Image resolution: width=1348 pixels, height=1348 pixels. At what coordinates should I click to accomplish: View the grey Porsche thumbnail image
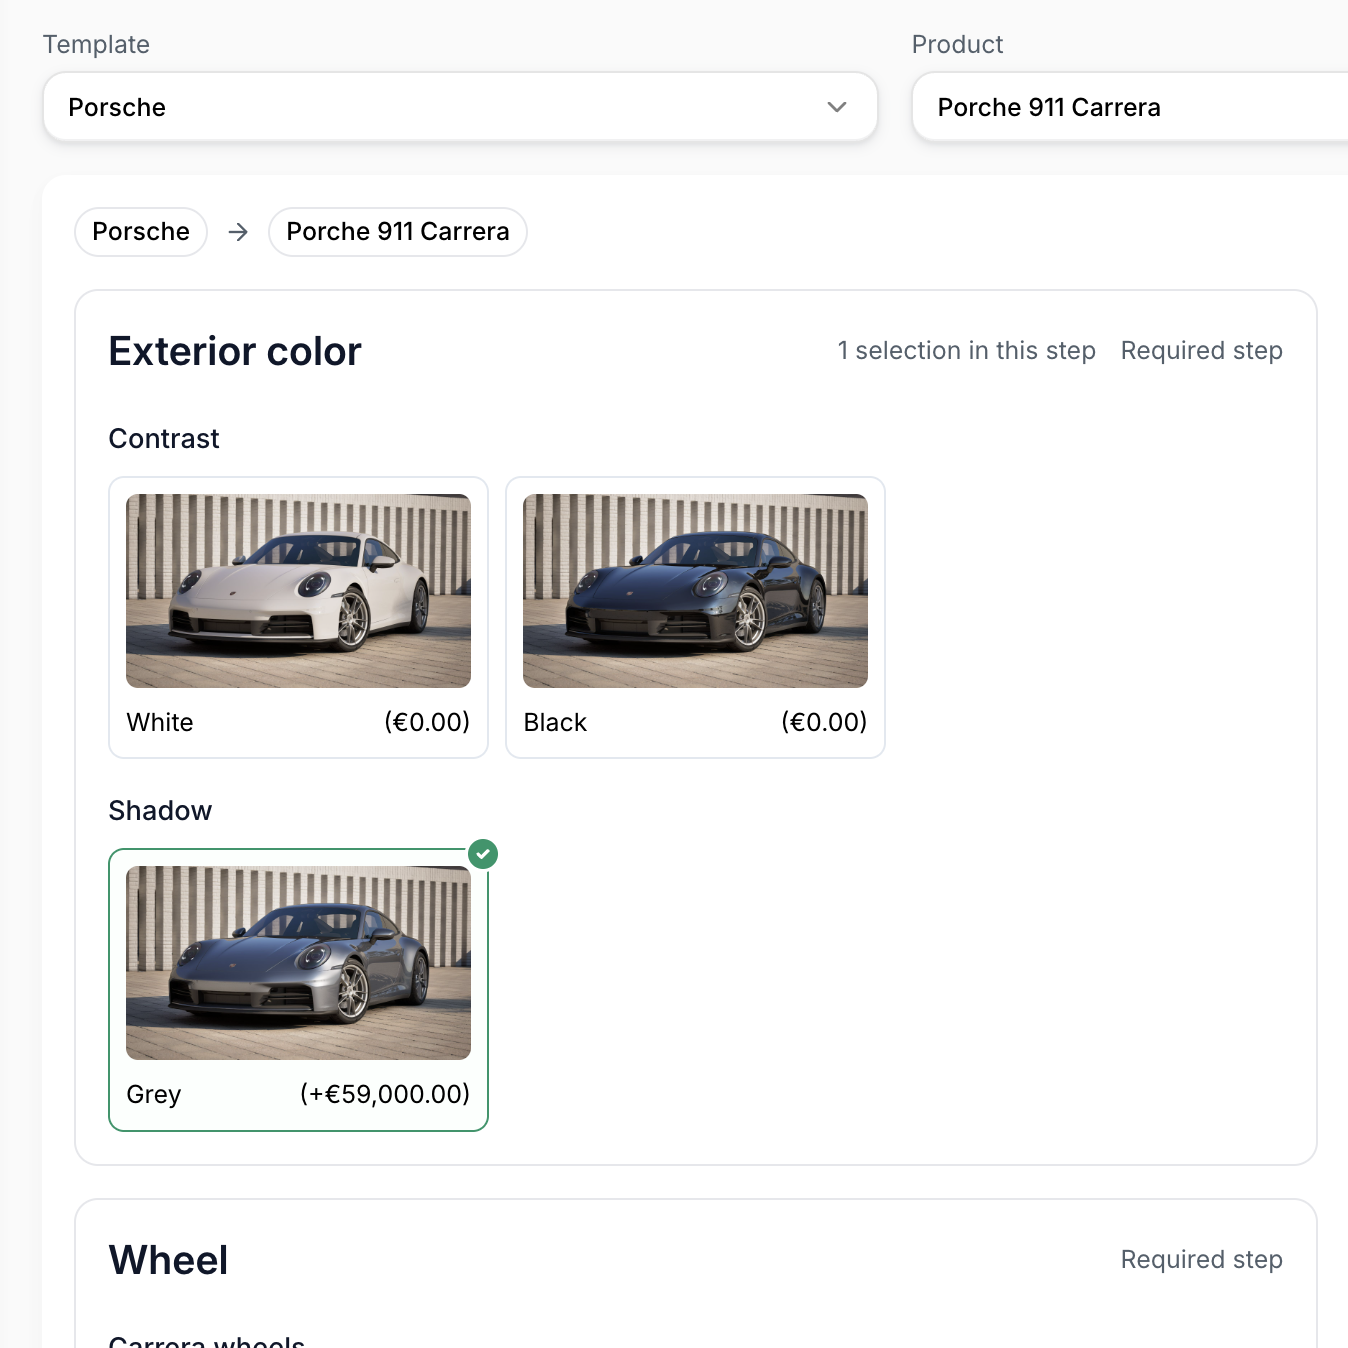pyautogui.click(x=298, y=963)
